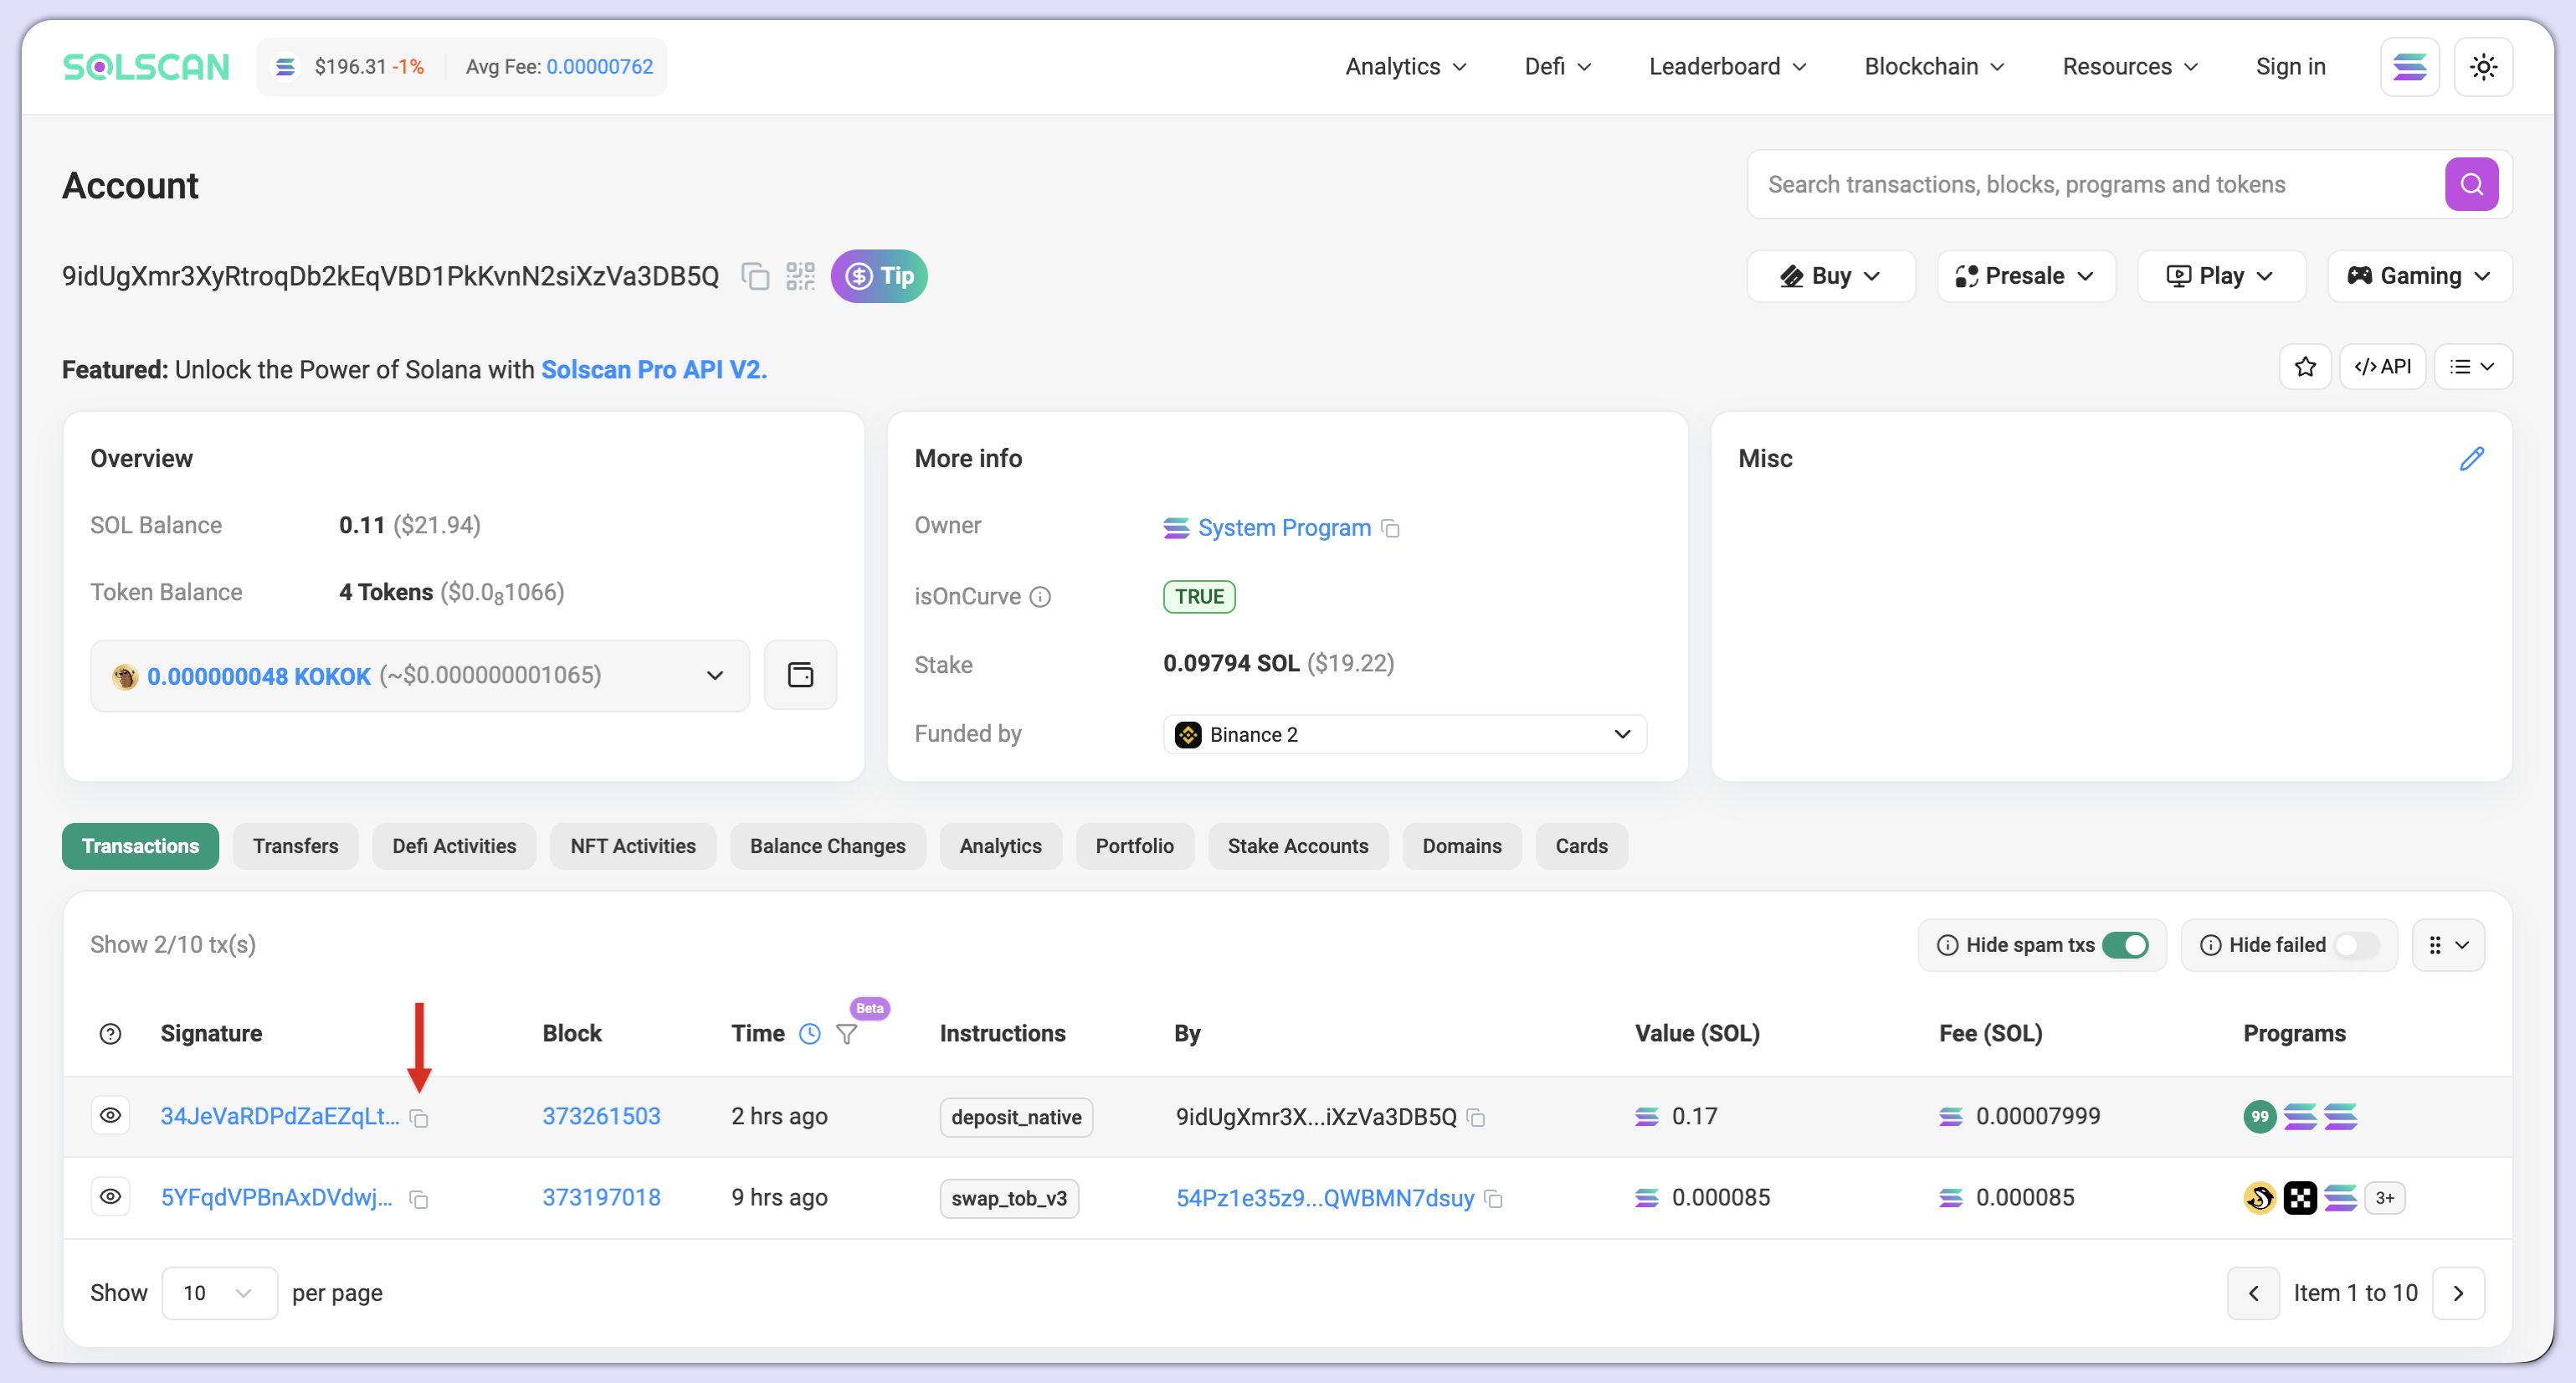Viewport: 2576px width, 1383px height.
Task: Open the Show per page dropdown
Action: [219, 1292]
